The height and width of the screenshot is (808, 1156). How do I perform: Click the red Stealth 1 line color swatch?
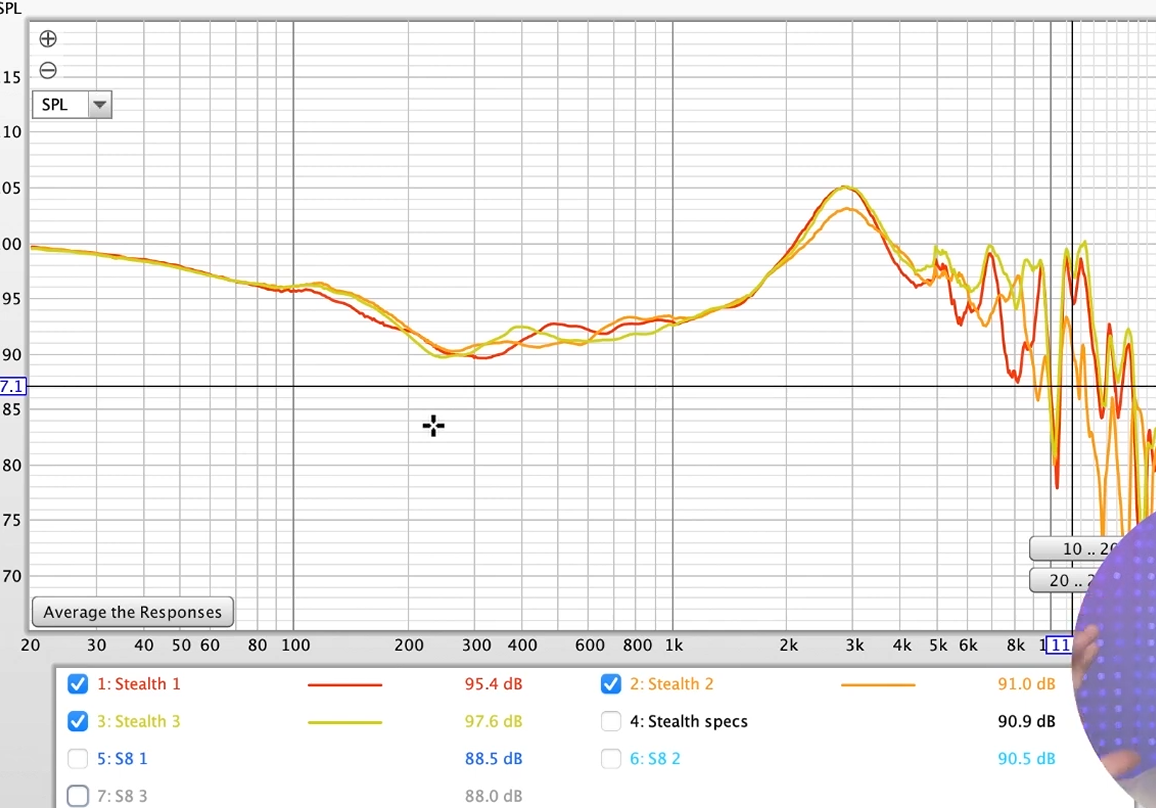click(345, 685)
